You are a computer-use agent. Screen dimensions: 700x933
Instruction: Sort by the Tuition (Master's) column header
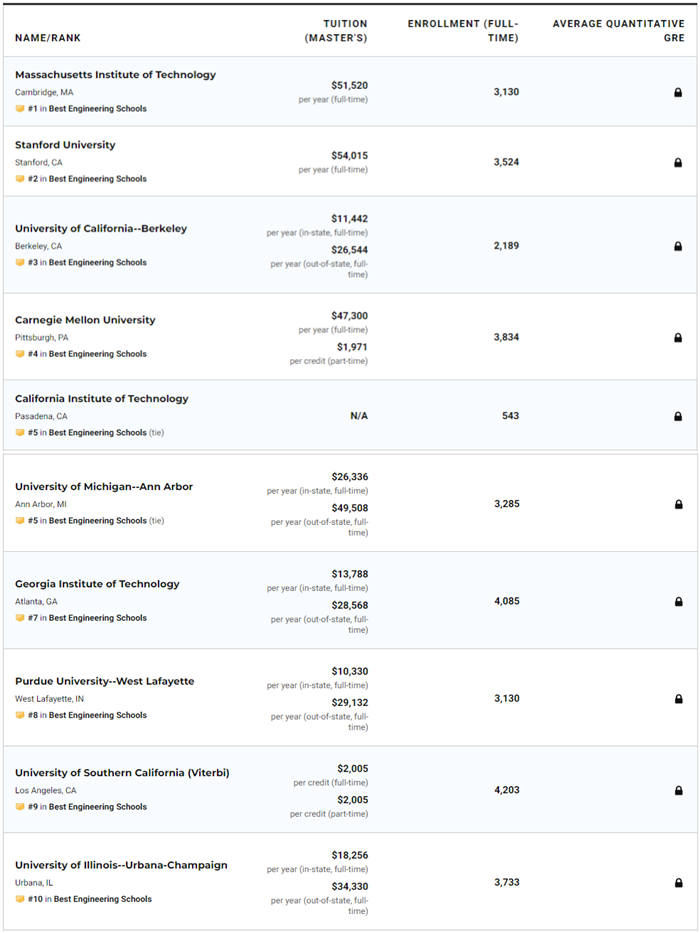point(336,31)
